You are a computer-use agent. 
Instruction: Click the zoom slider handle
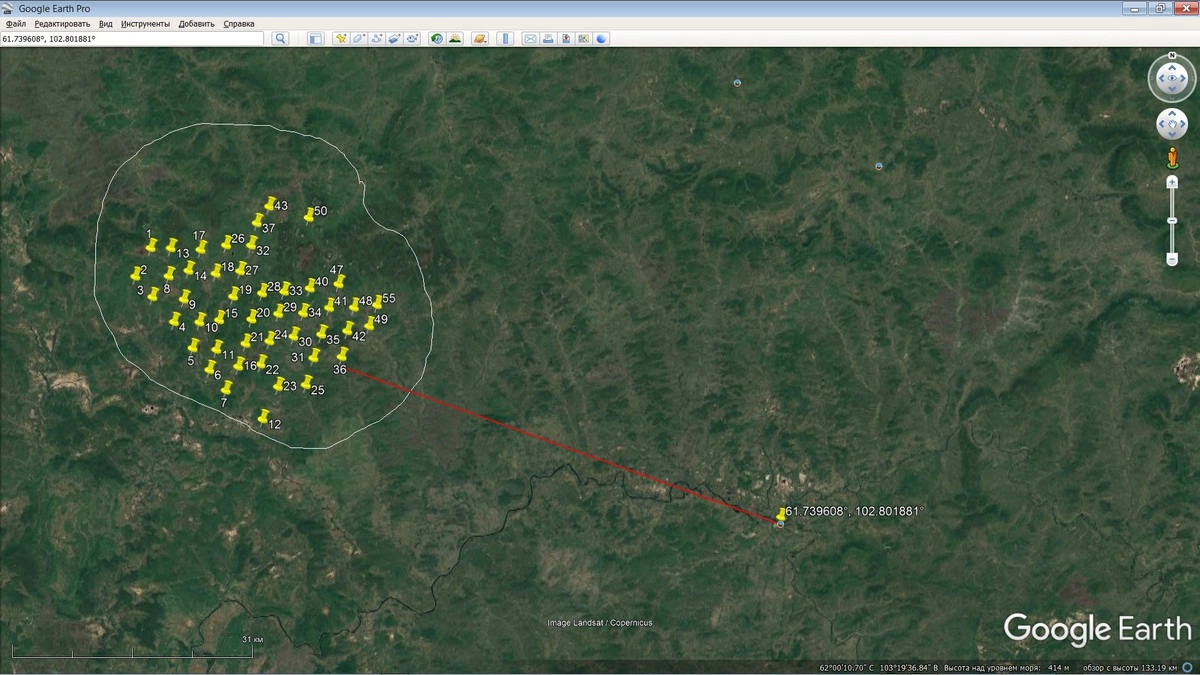1172,220
